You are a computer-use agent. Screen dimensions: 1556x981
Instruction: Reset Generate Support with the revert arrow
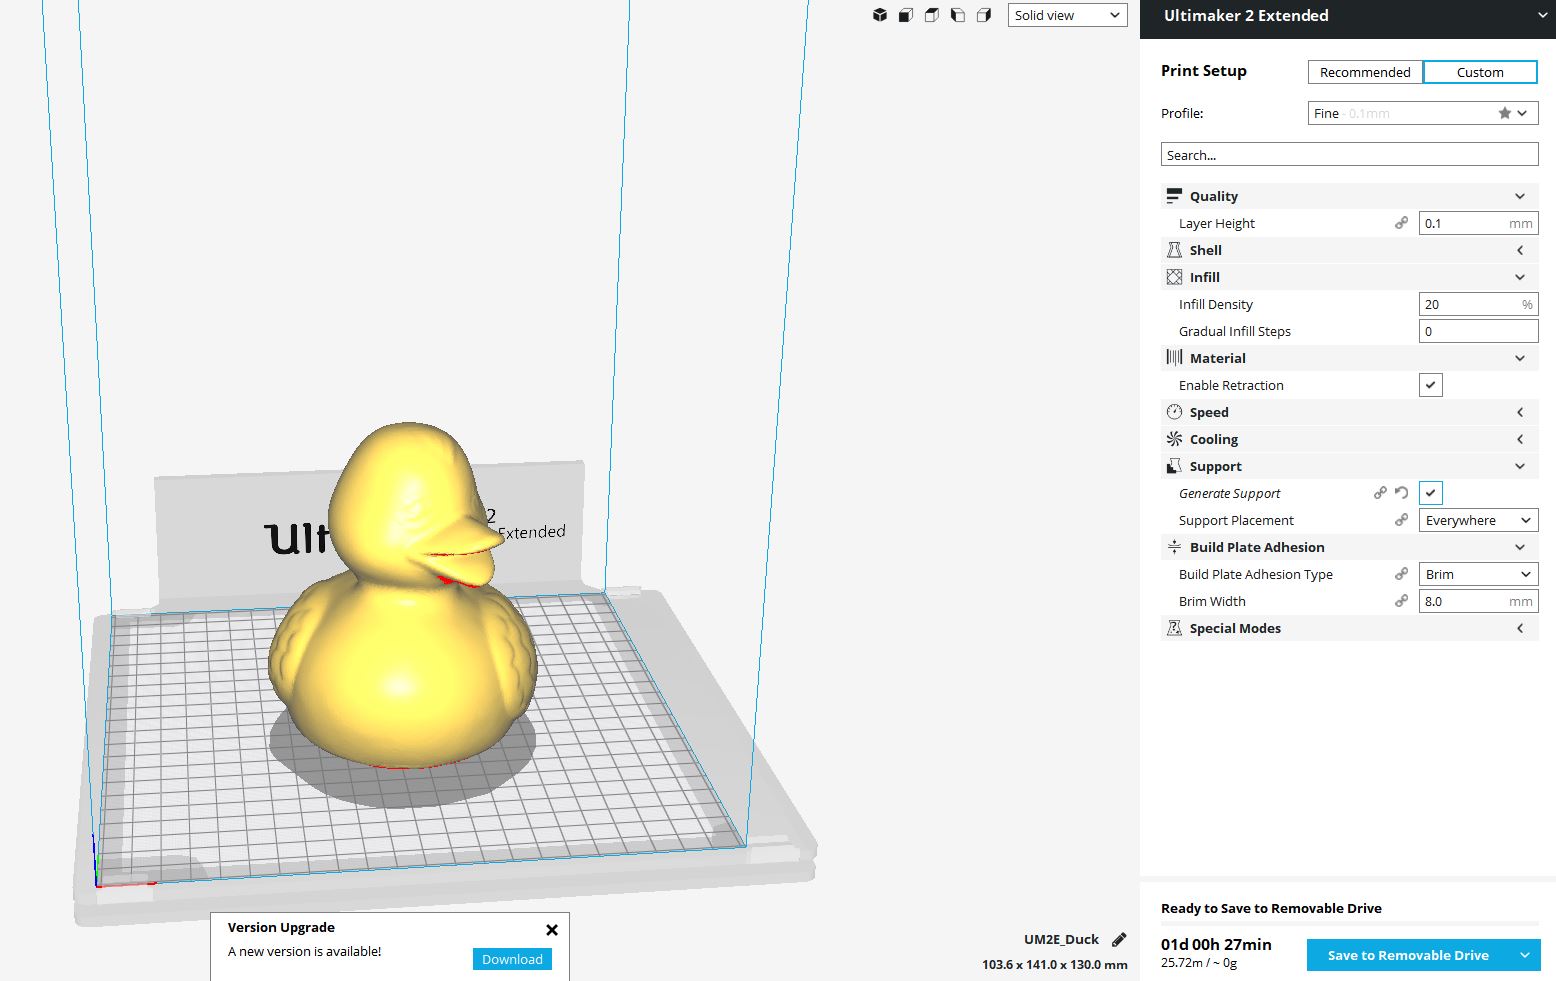(x=1401, y=493)
